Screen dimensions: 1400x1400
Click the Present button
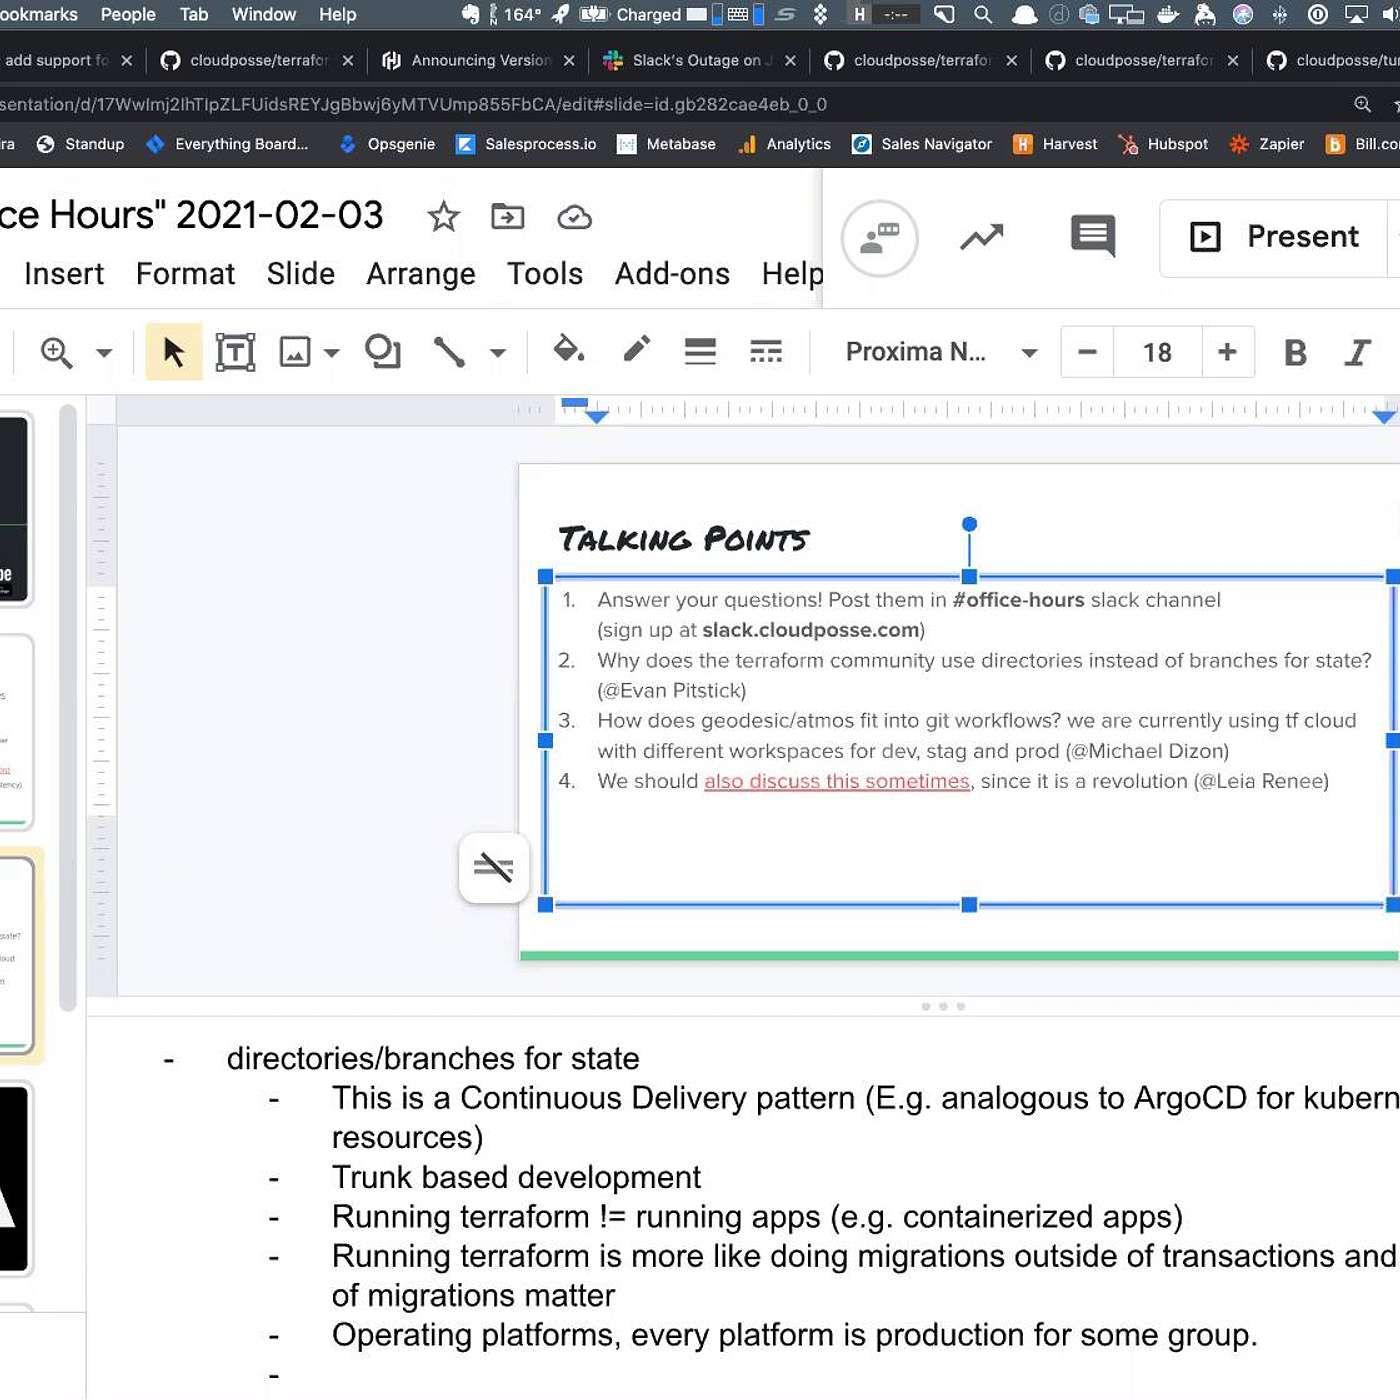(1275, 237)
